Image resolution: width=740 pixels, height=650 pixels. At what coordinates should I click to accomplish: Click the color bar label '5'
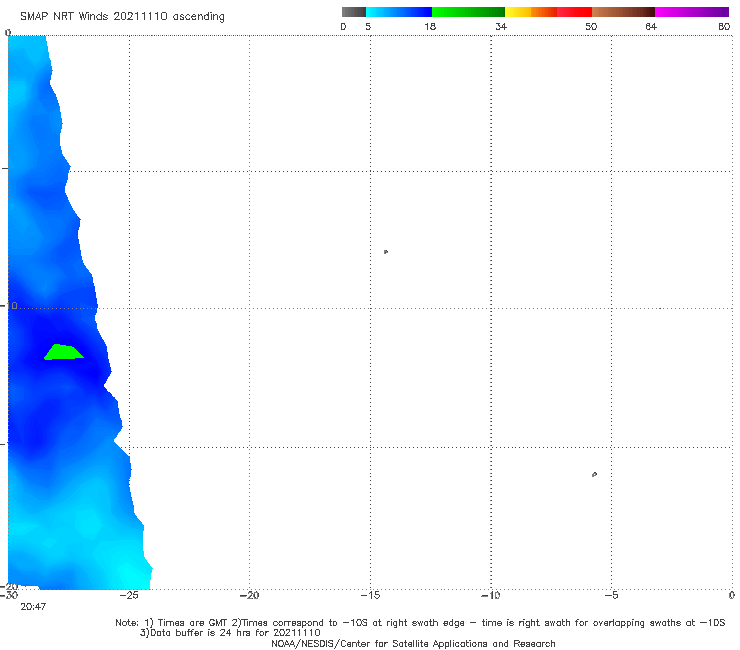pyautogui.click(x=368, y=27)
